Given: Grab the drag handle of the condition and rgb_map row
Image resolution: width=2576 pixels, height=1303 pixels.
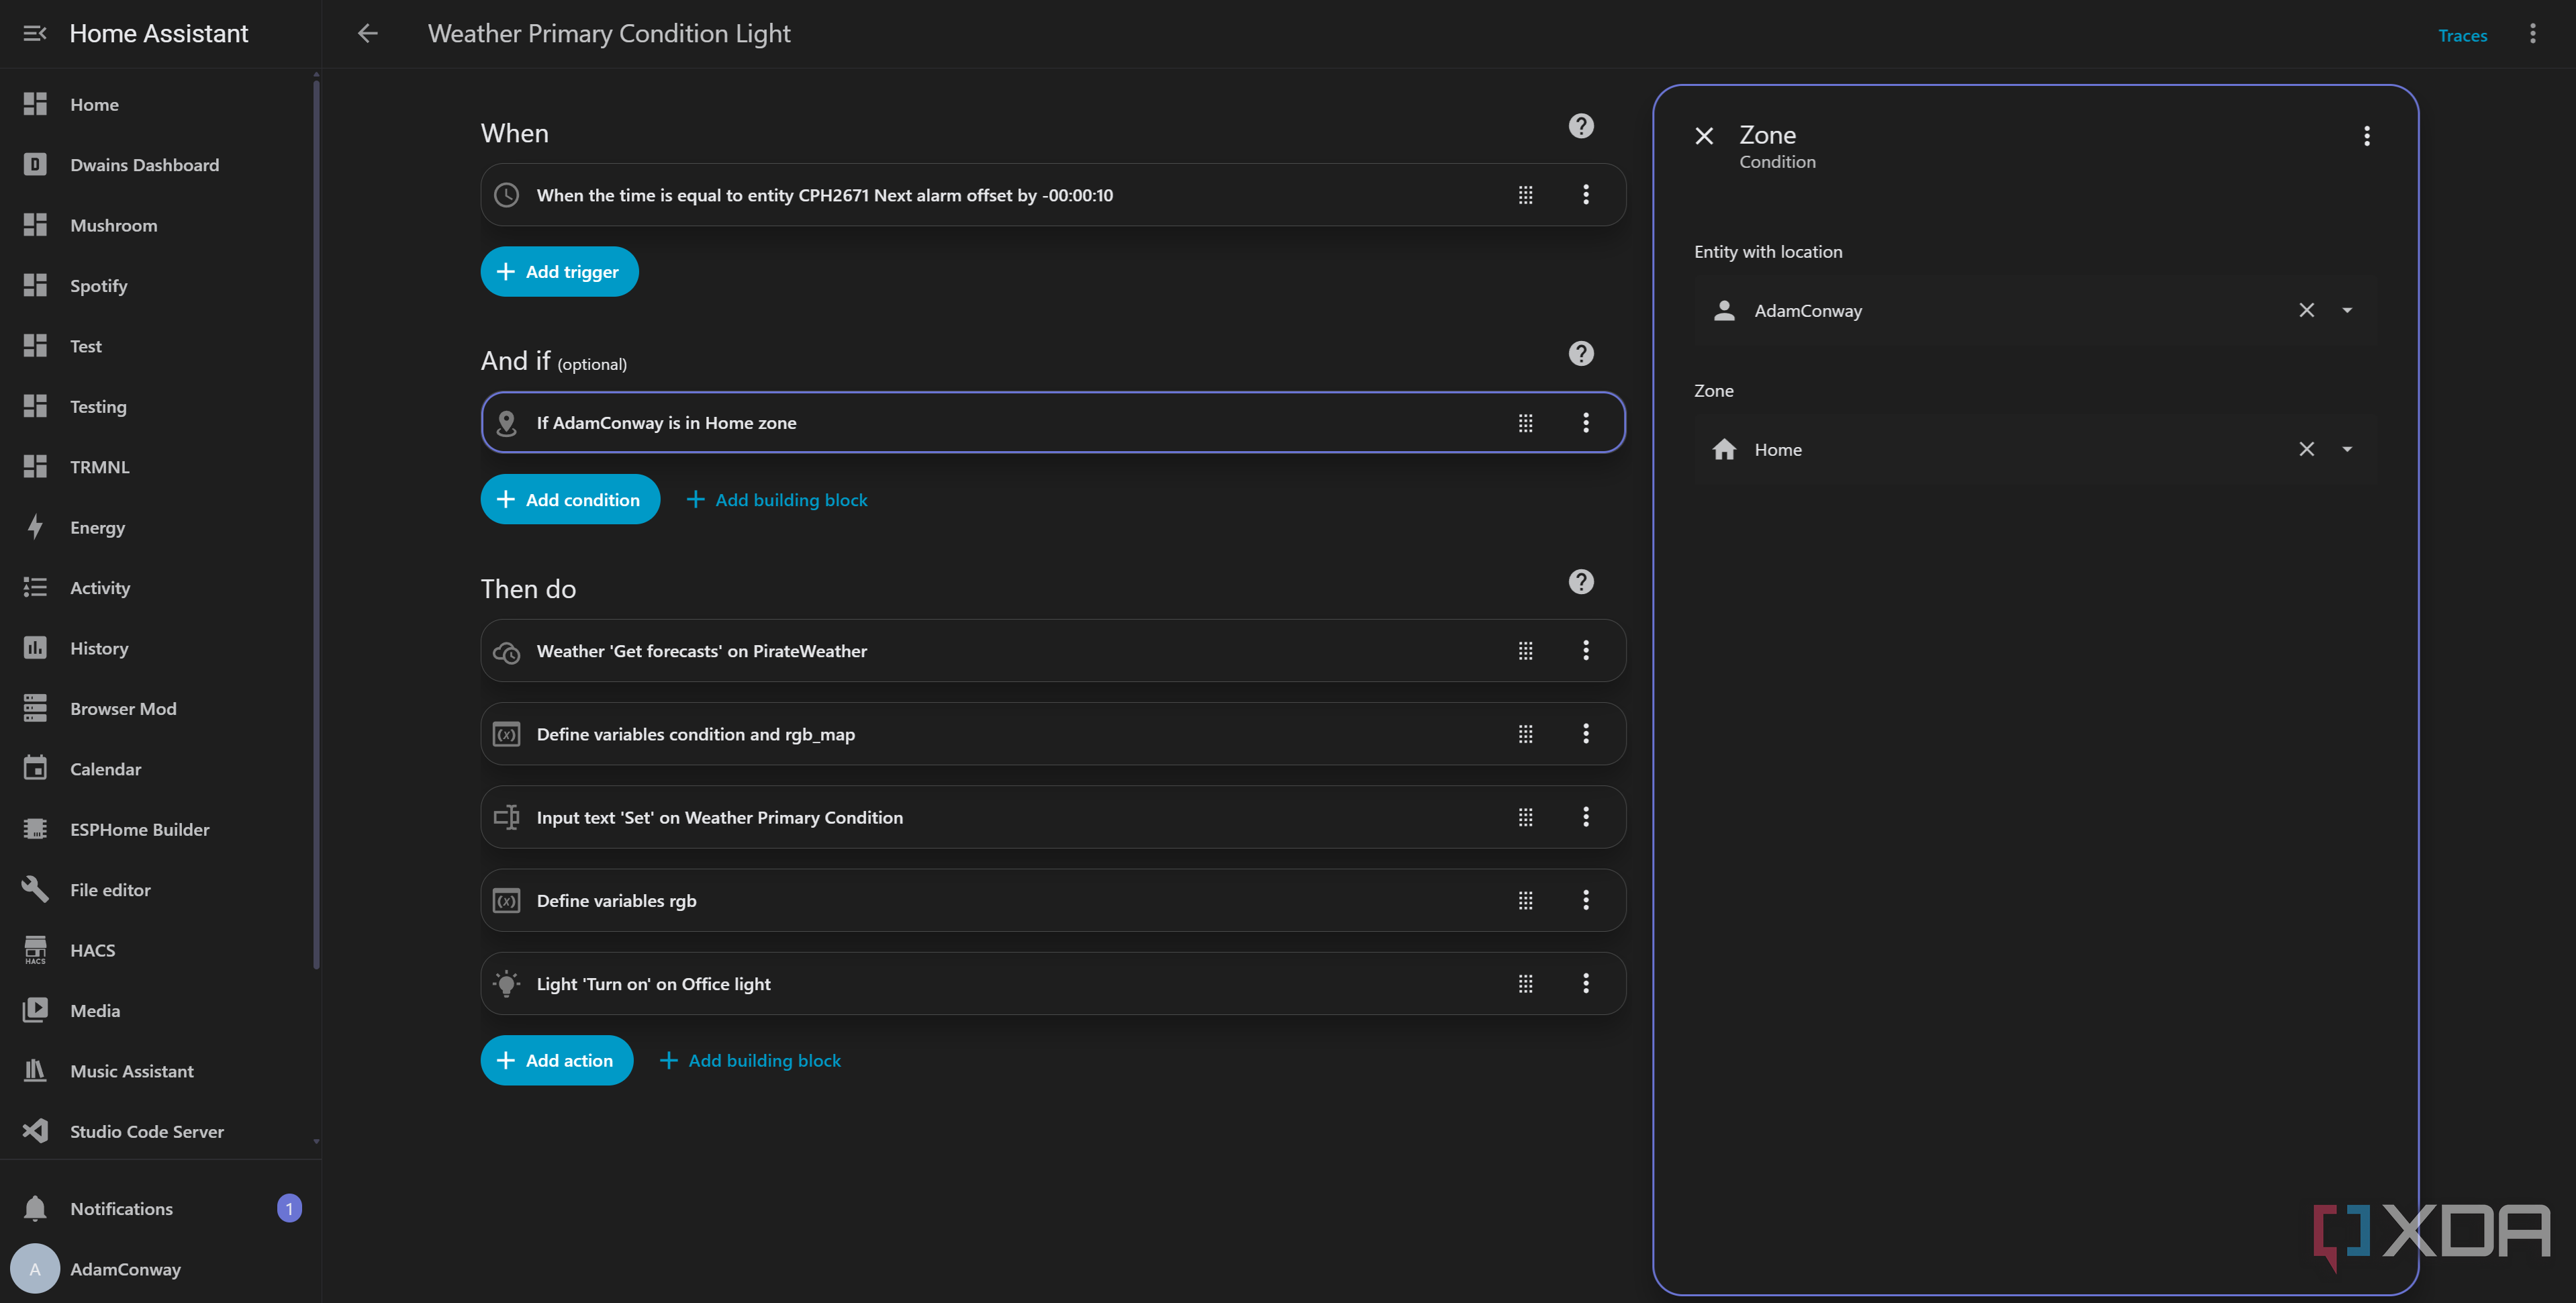Looking at the screenshot, I should point(1525,734).
